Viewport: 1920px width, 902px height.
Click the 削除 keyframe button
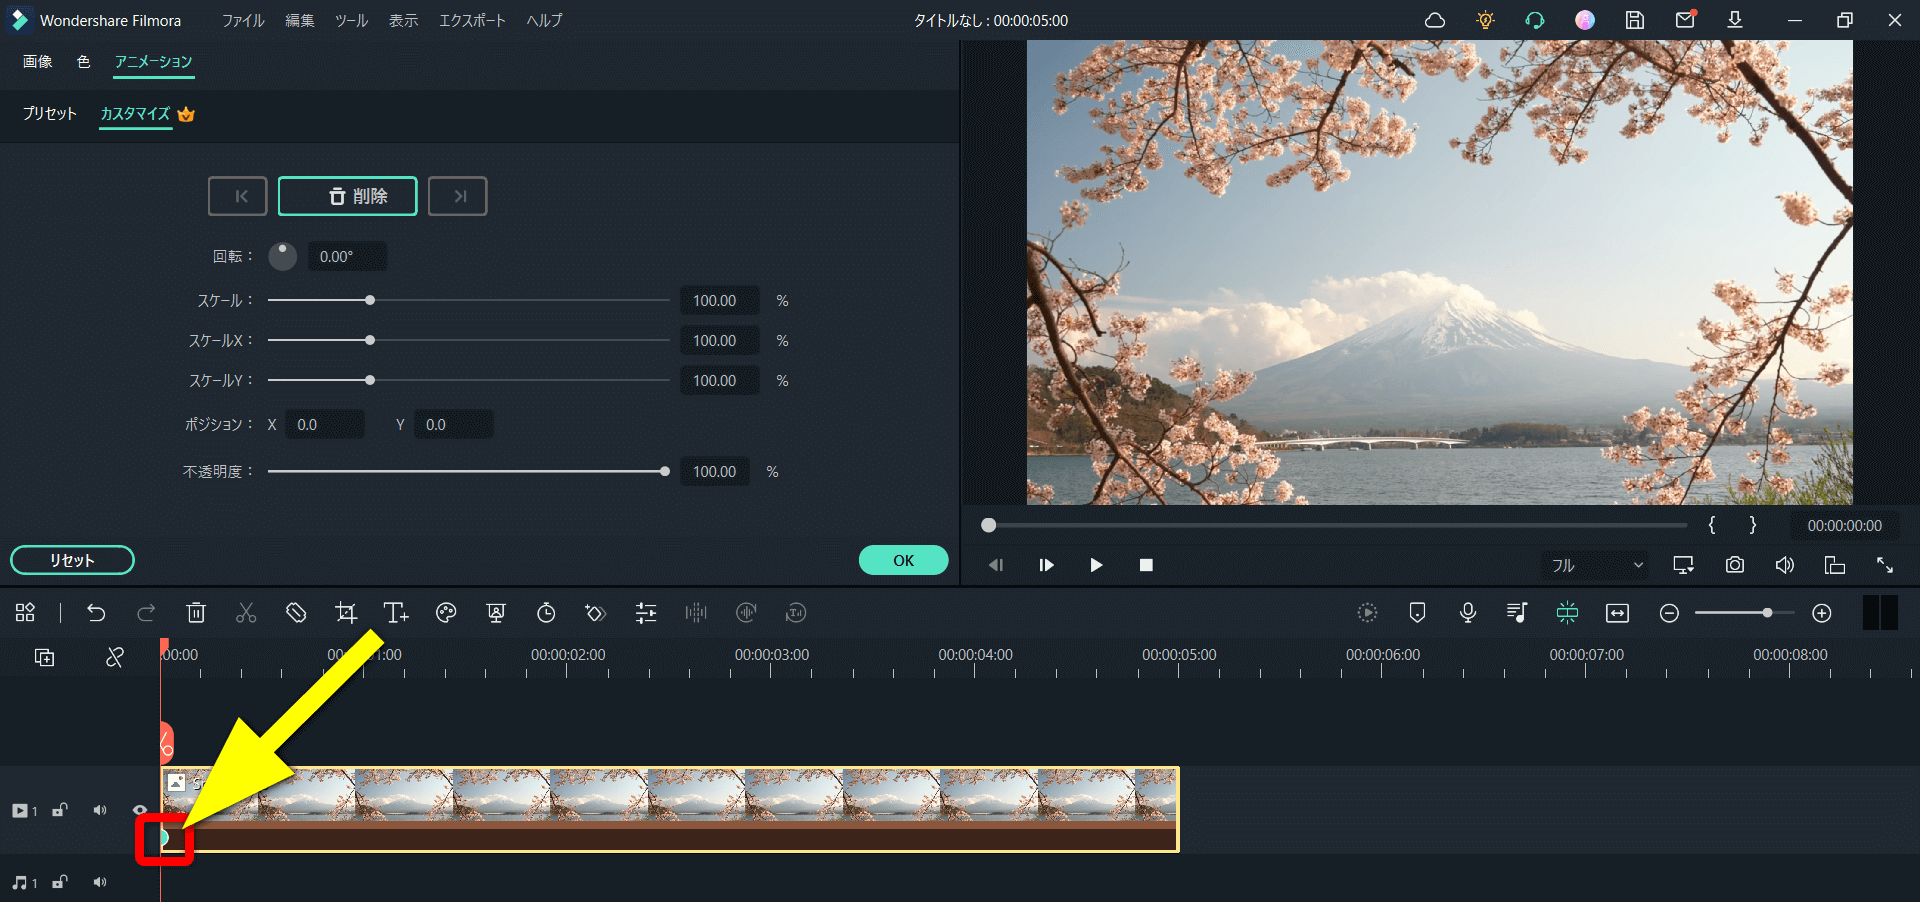click(x=347, y=196)
